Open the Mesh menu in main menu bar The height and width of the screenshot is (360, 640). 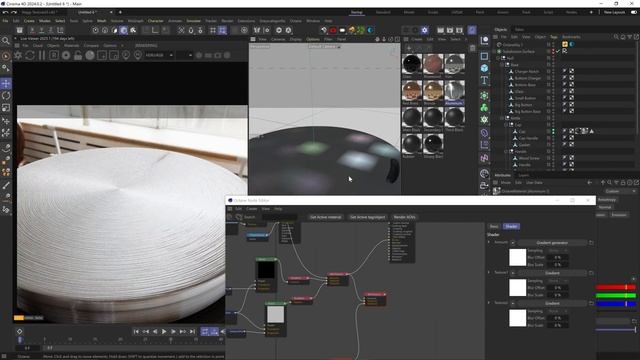(101, 21)
